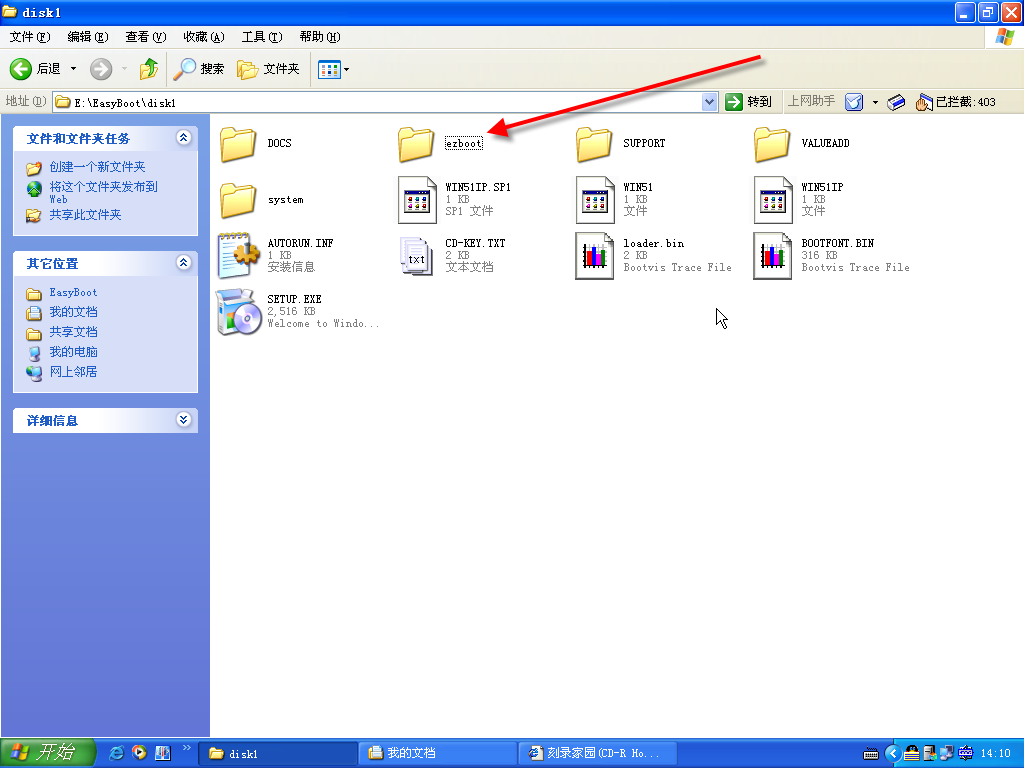Collapse the 文件和文件夹任务 panel
Screen dimensions: 1024x768
tap(184, 137)
